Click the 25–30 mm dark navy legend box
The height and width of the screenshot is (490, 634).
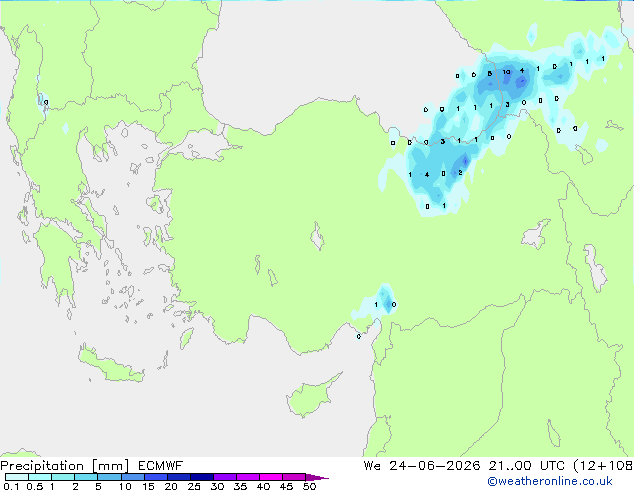[201, 477]
